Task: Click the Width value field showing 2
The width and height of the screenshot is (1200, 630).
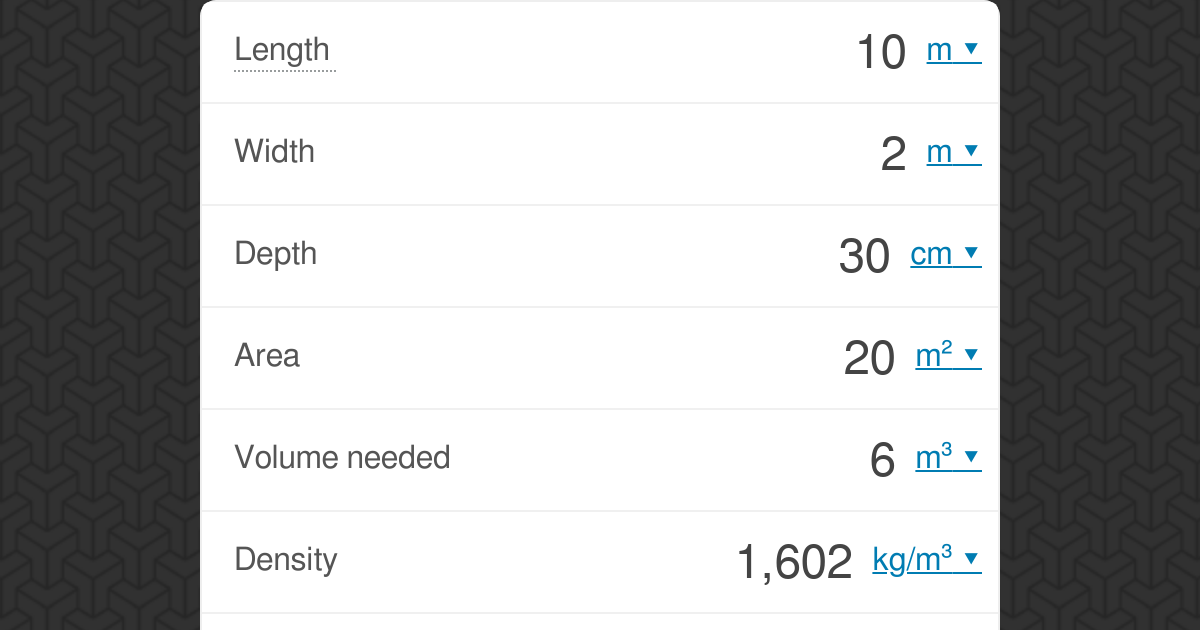Action: click(x=893, y=154)
